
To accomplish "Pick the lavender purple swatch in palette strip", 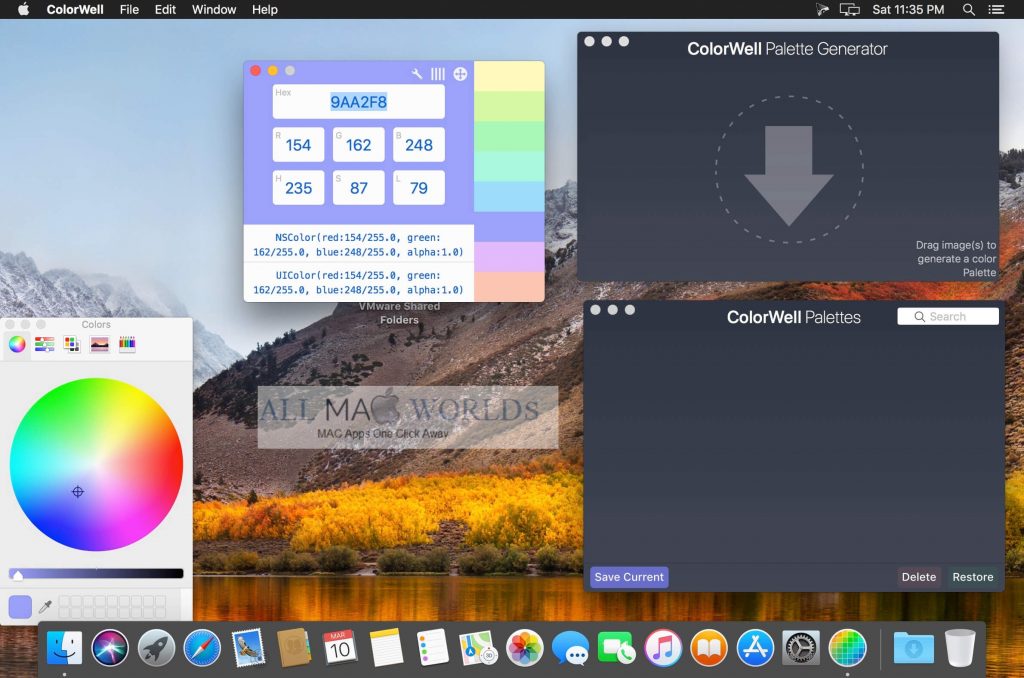I will click(509, 257).
